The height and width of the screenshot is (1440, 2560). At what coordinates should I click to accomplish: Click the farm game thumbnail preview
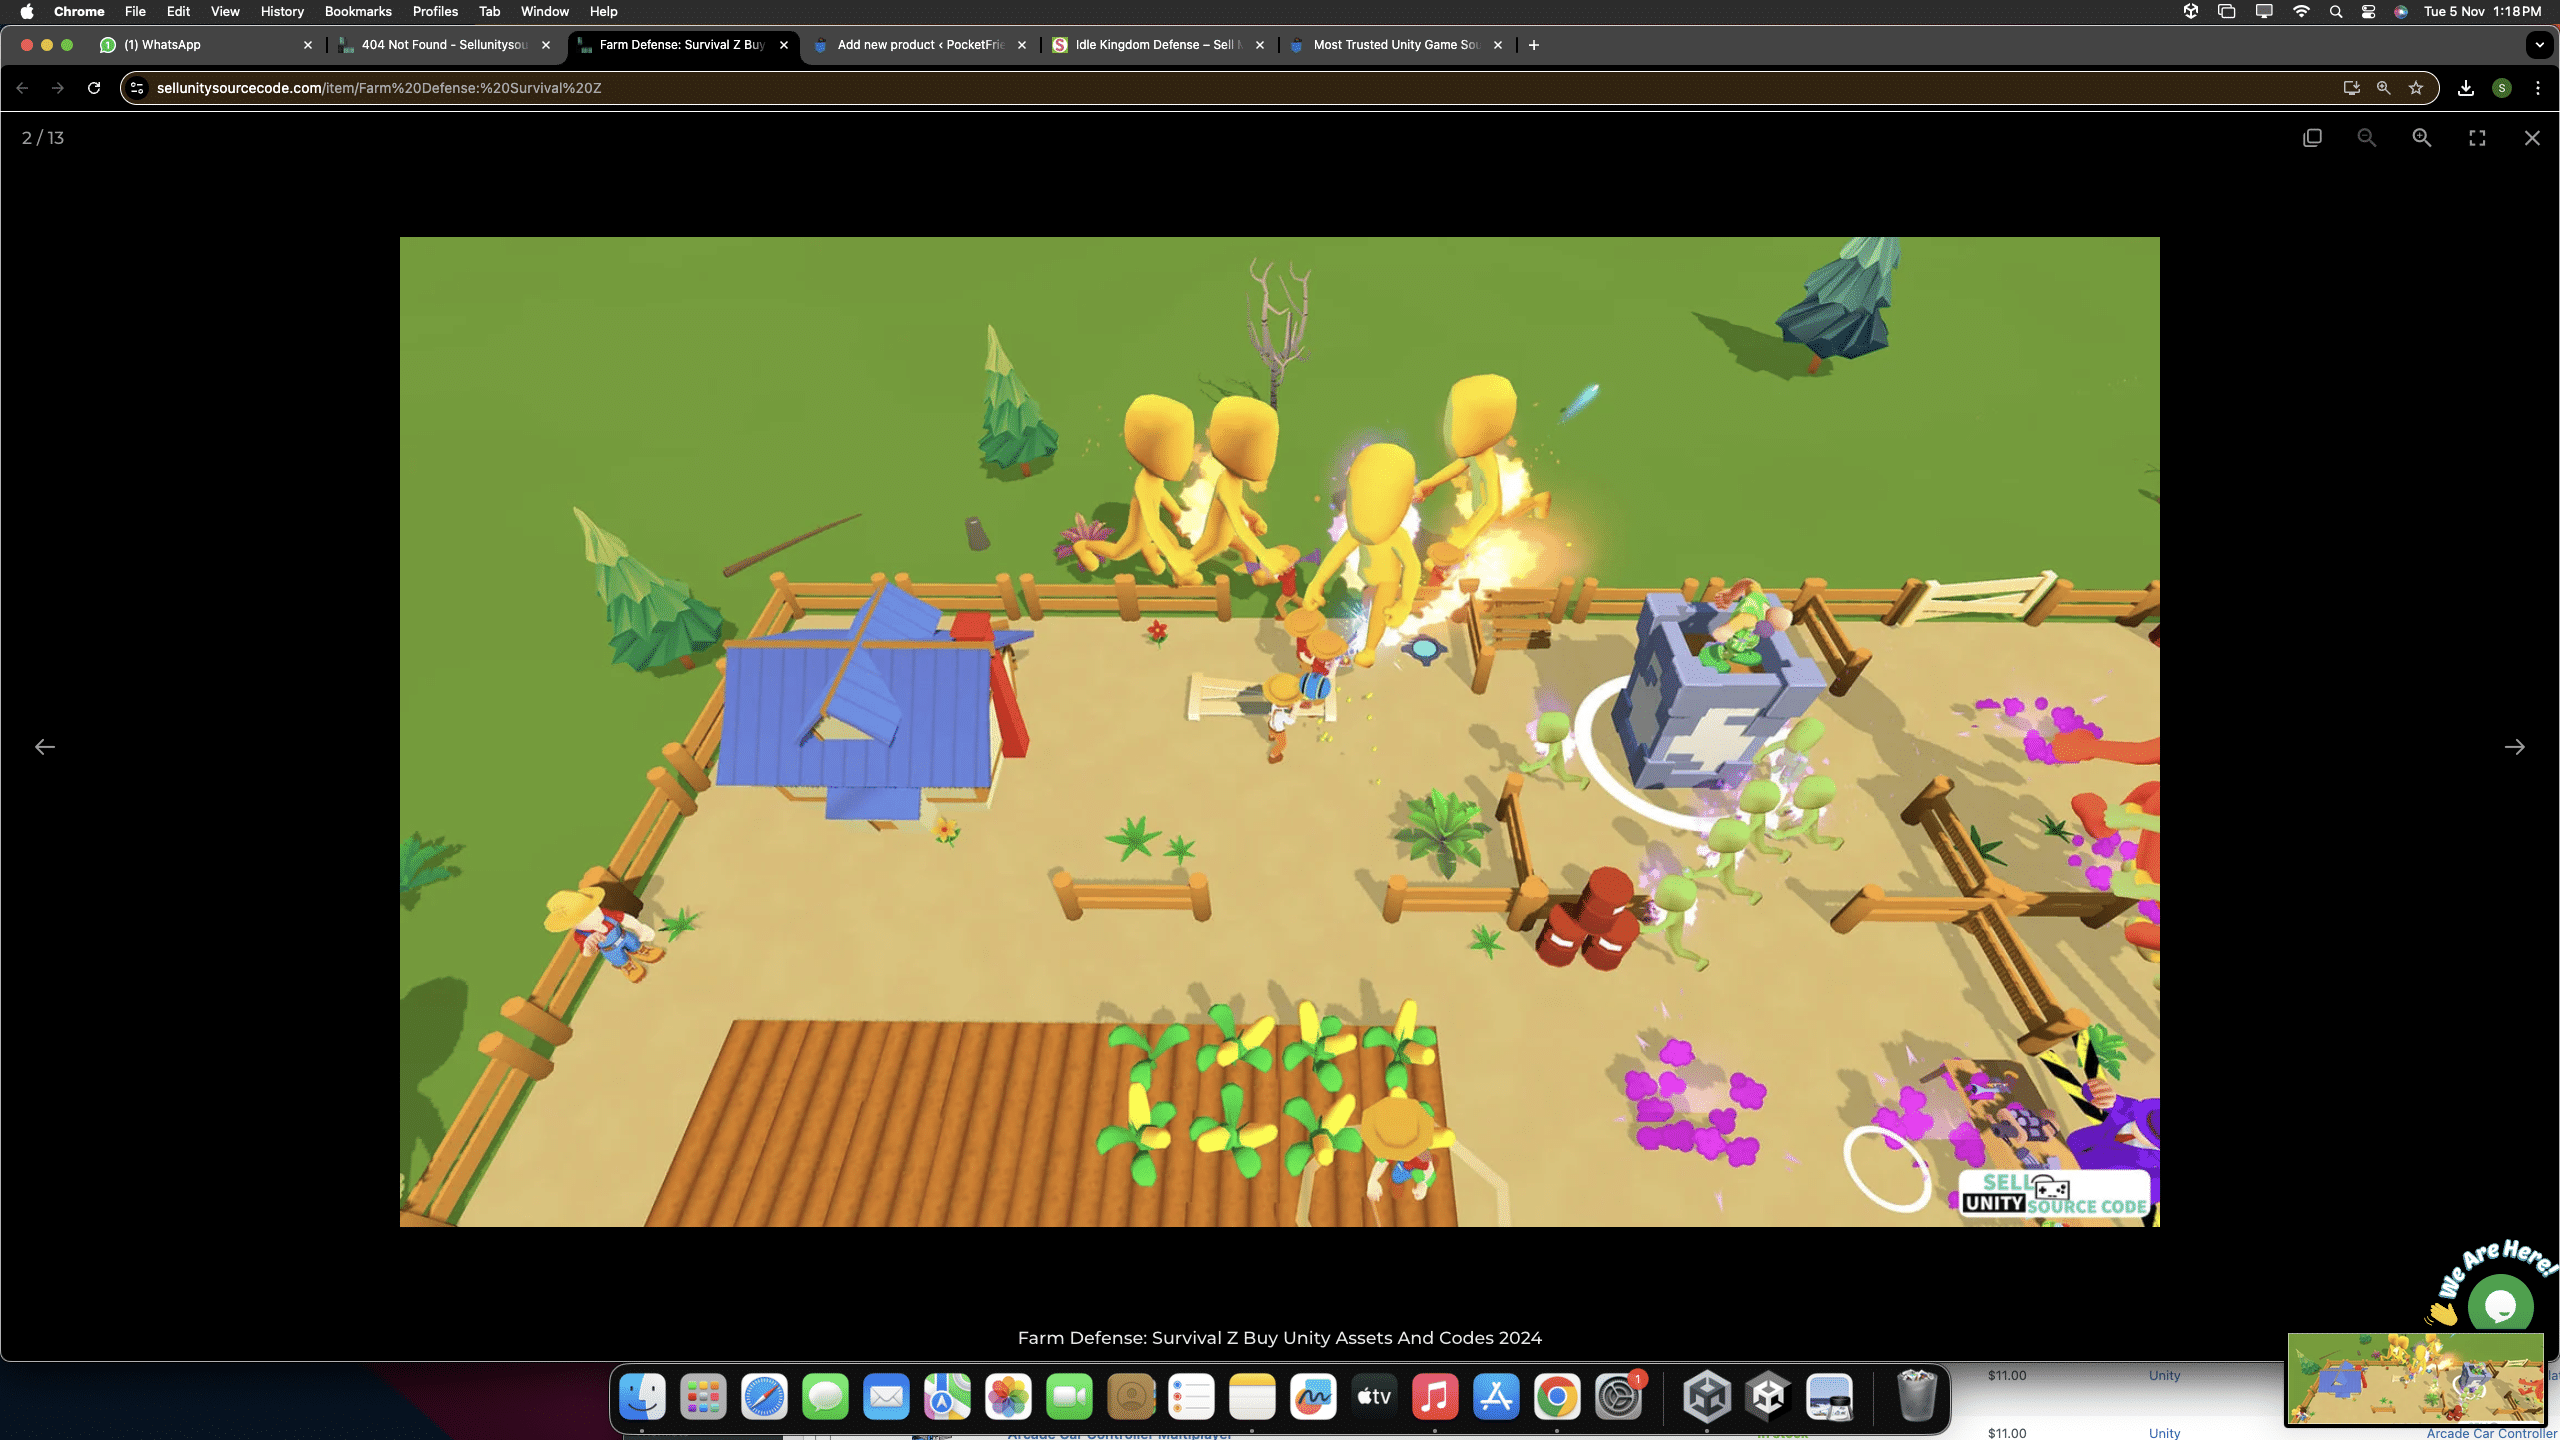coord(2415,1378)
